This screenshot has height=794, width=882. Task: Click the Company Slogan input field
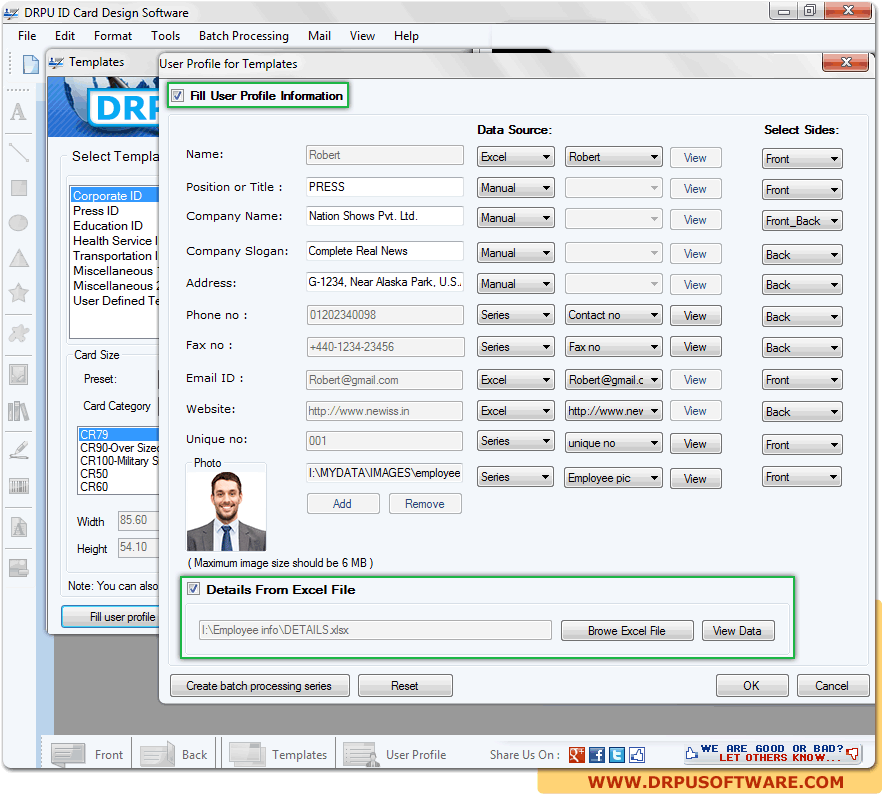click(x=385, y=251)
